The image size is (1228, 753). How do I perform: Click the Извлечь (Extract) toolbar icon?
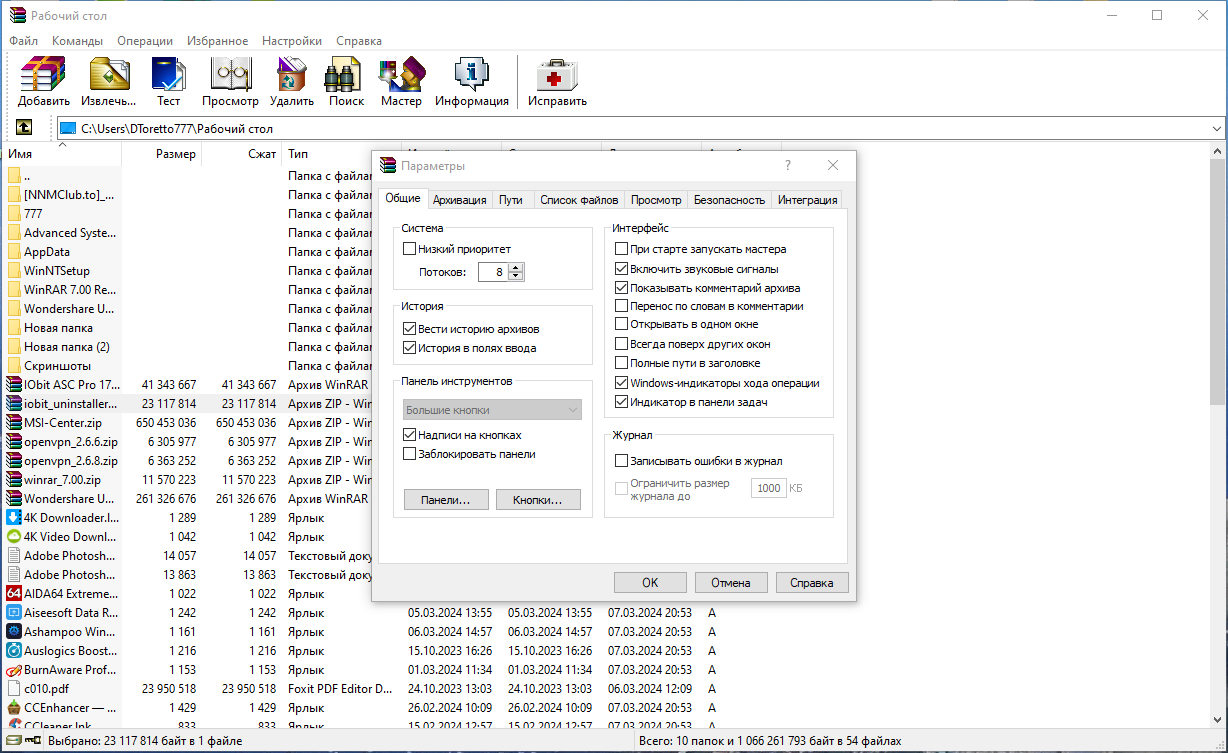pyautogui.click(x=109, y=75)
